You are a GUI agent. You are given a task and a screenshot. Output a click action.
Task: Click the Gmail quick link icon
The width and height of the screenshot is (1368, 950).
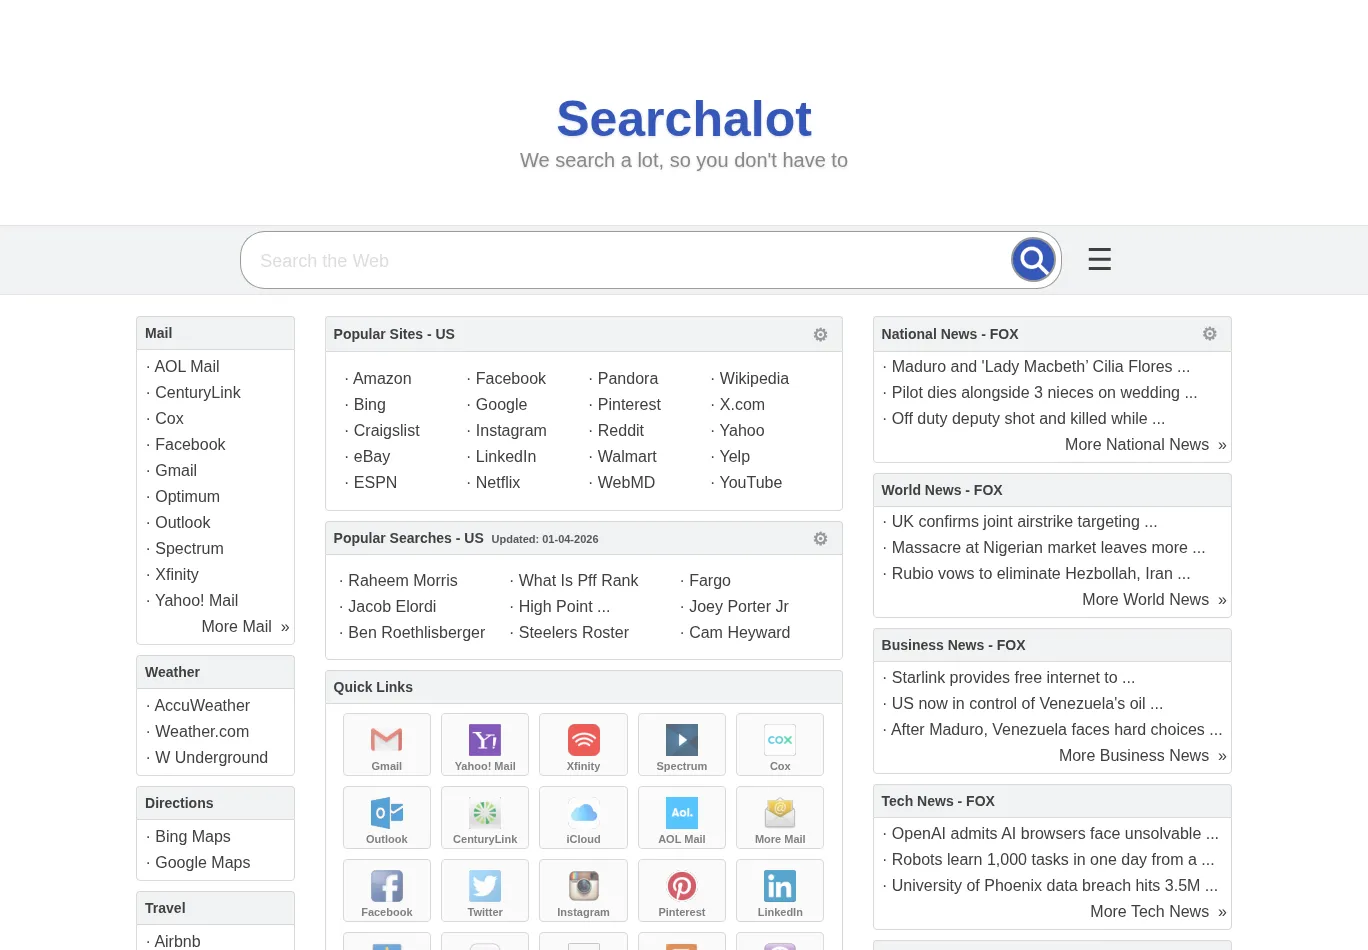386,744
